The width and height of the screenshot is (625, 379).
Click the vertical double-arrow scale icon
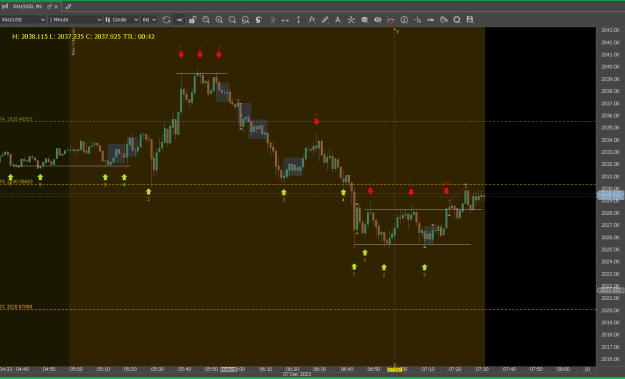click(299, 20)
